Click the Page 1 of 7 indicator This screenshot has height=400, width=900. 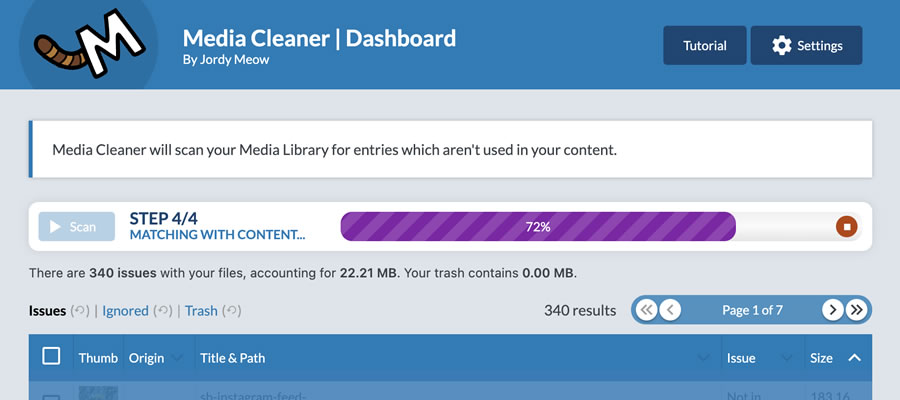point(751,310)
